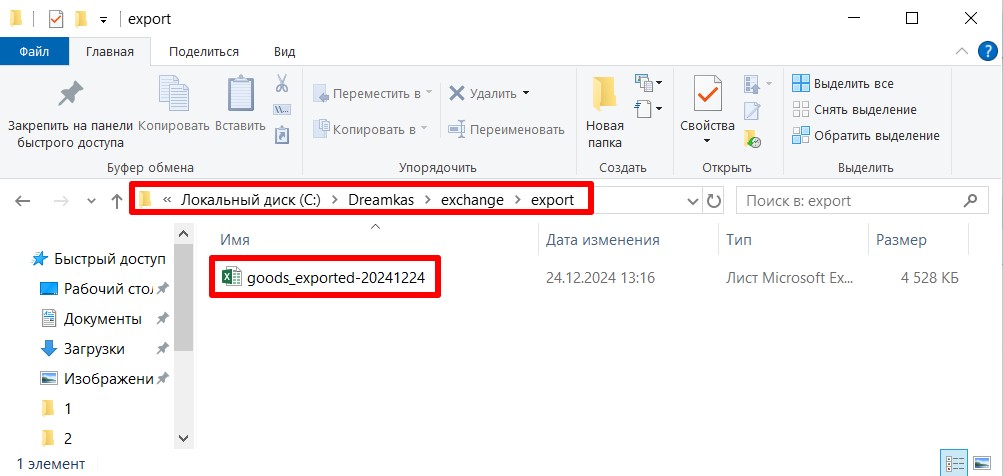Click the file size 4 528 КБ
This screenshot has width=1003, height=476.
(929, 278)
